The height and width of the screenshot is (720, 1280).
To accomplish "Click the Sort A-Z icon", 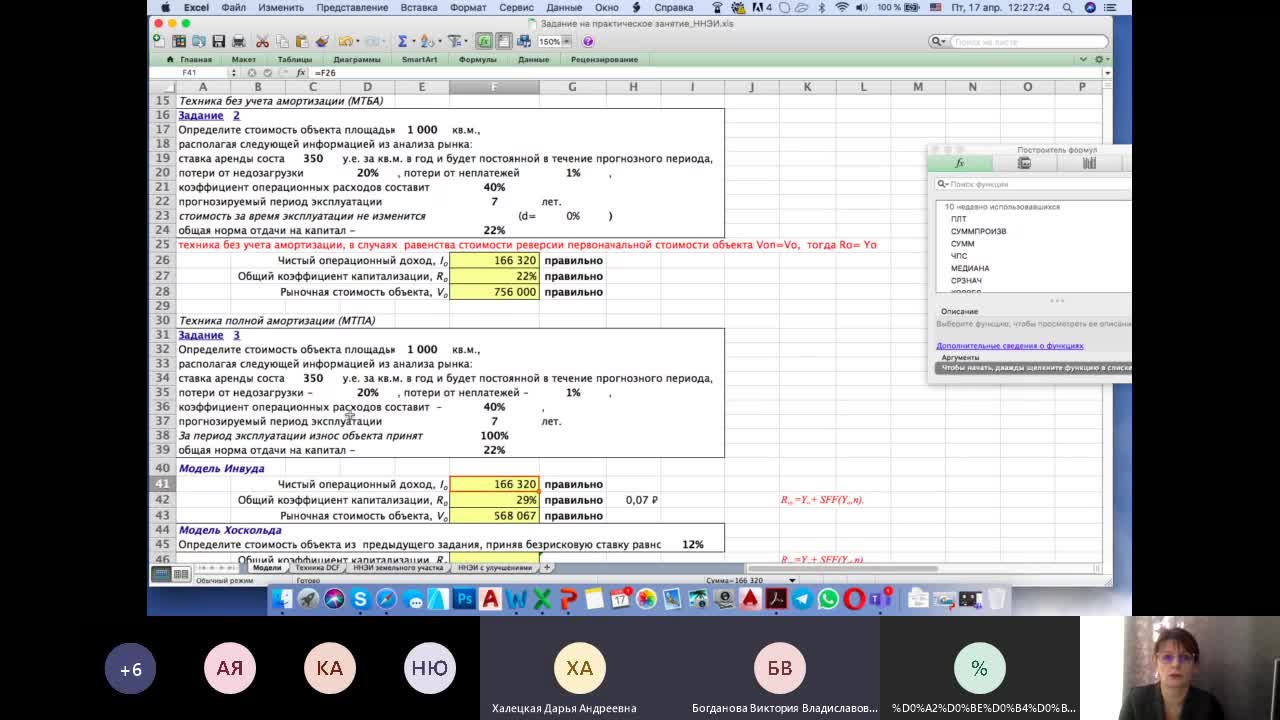I will click(x=426, y=41).
